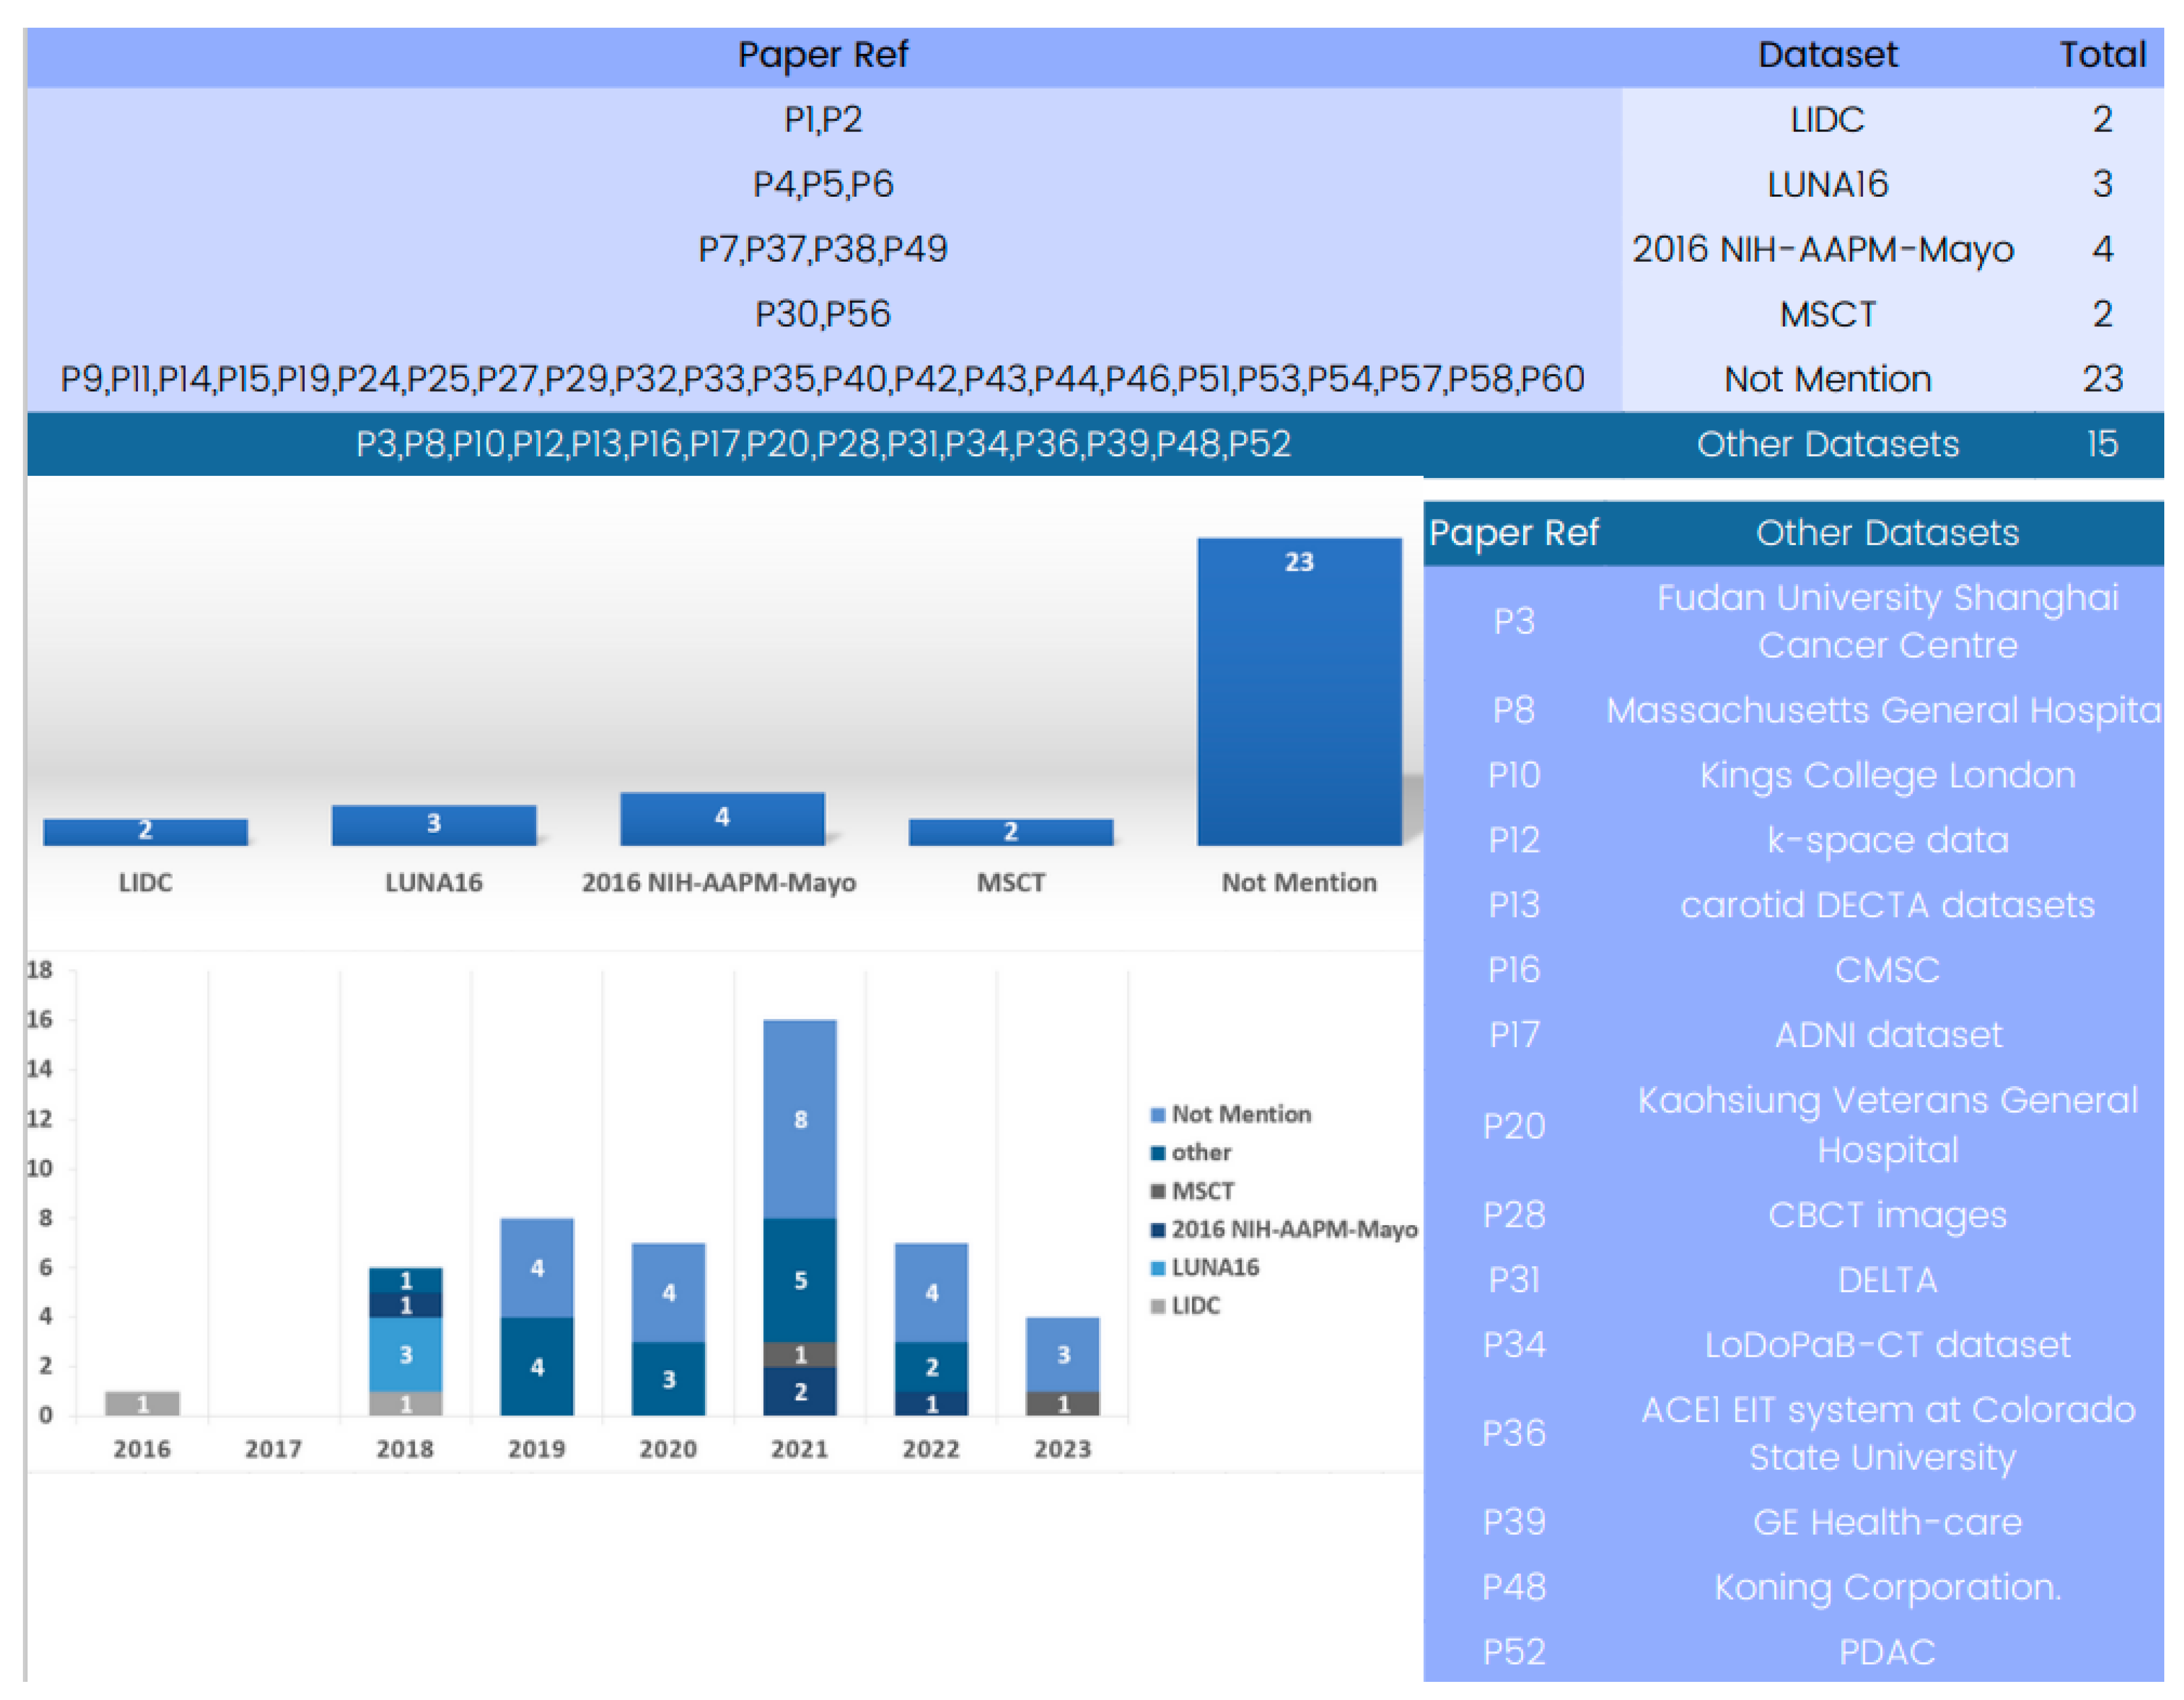The height and width of the screenshot is (1700, 2184).
Task: Select the 2016 LIDC bar segment
Action: click(142, 1404)
